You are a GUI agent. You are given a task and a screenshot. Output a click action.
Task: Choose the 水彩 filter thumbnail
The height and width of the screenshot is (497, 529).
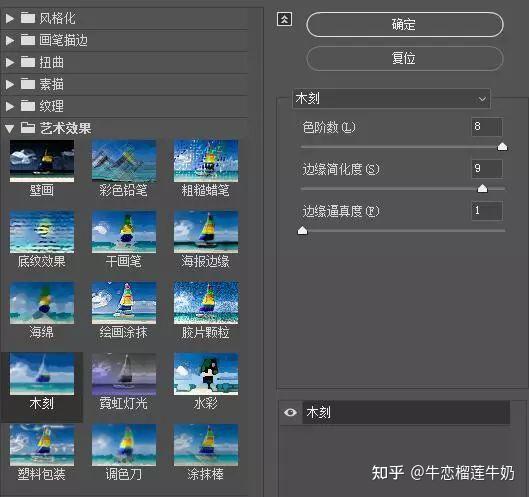[x=206, y=374]
